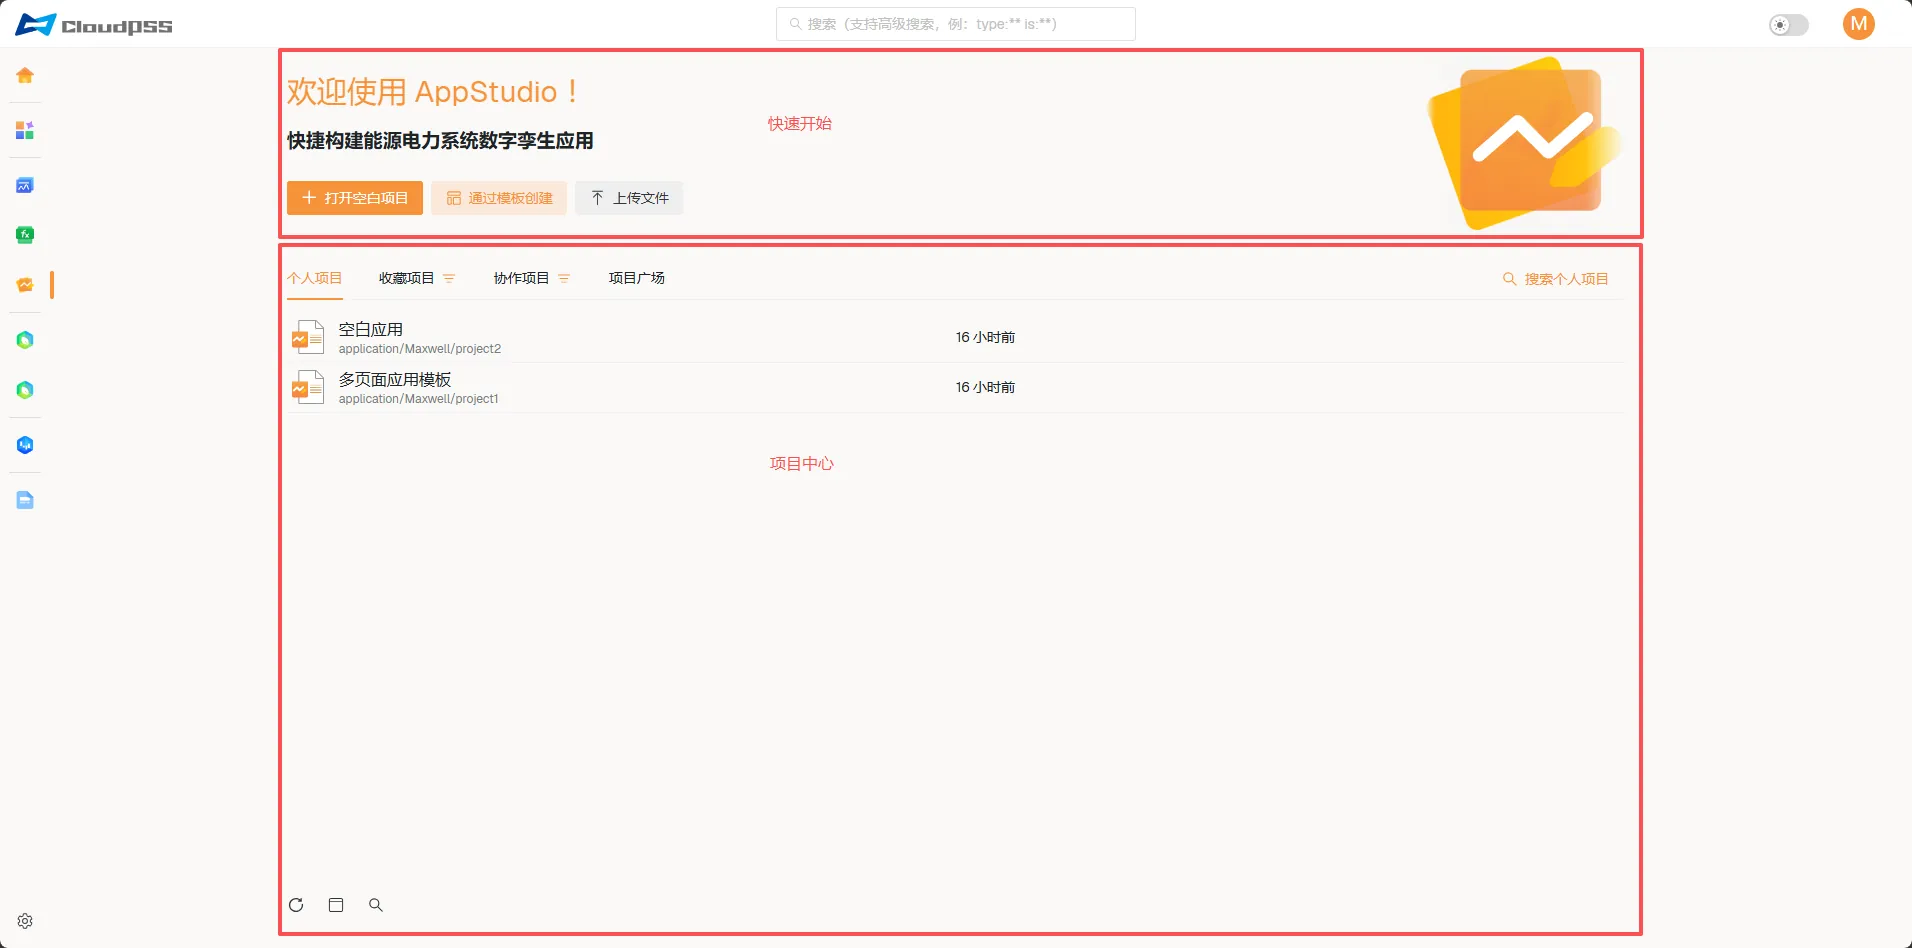Toggle the dark/light theme switch

click(x=1789, y=25)
